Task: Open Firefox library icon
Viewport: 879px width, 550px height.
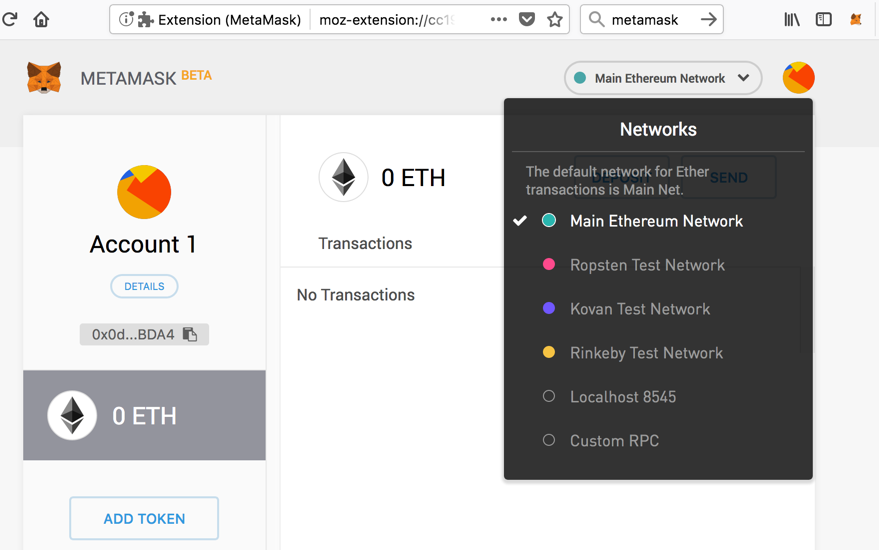Action: 792,19
